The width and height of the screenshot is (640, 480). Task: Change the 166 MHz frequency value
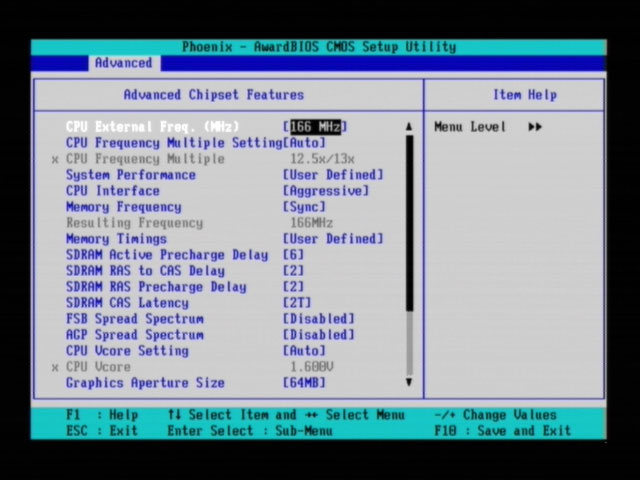[x=315, y=127]
